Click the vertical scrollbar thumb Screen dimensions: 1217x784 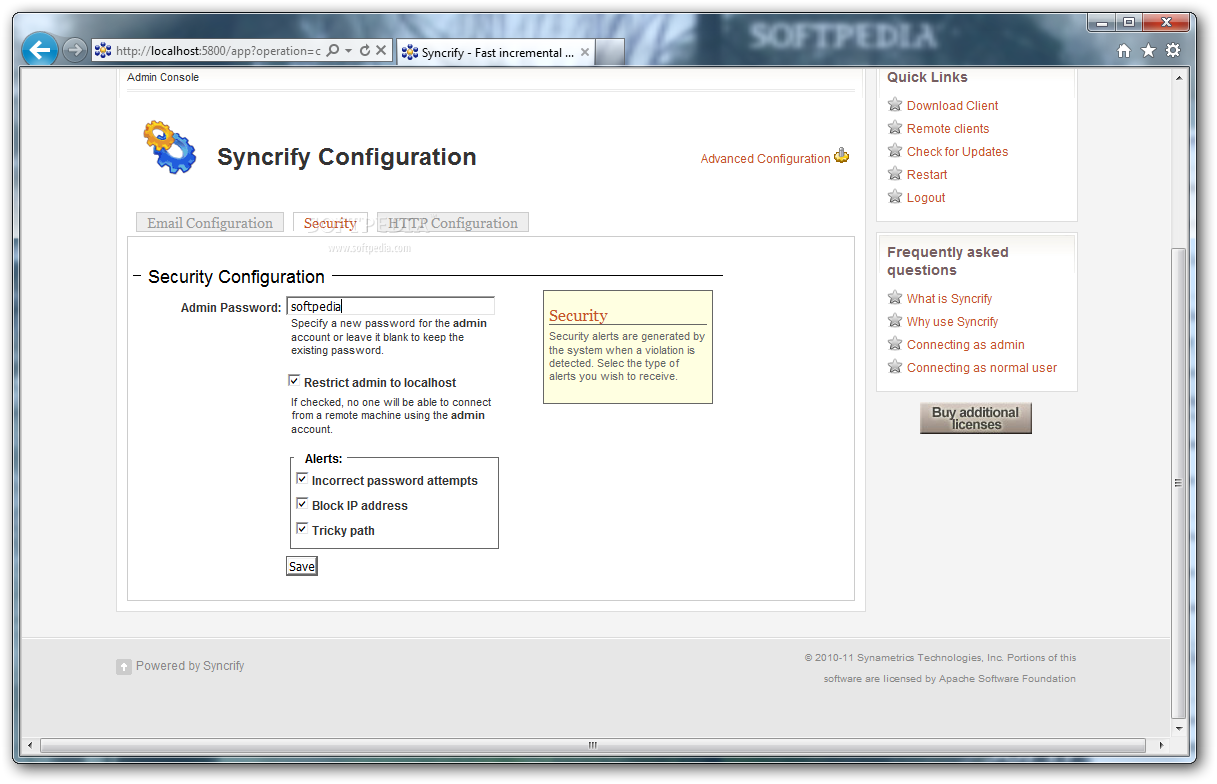[1178, 482]
